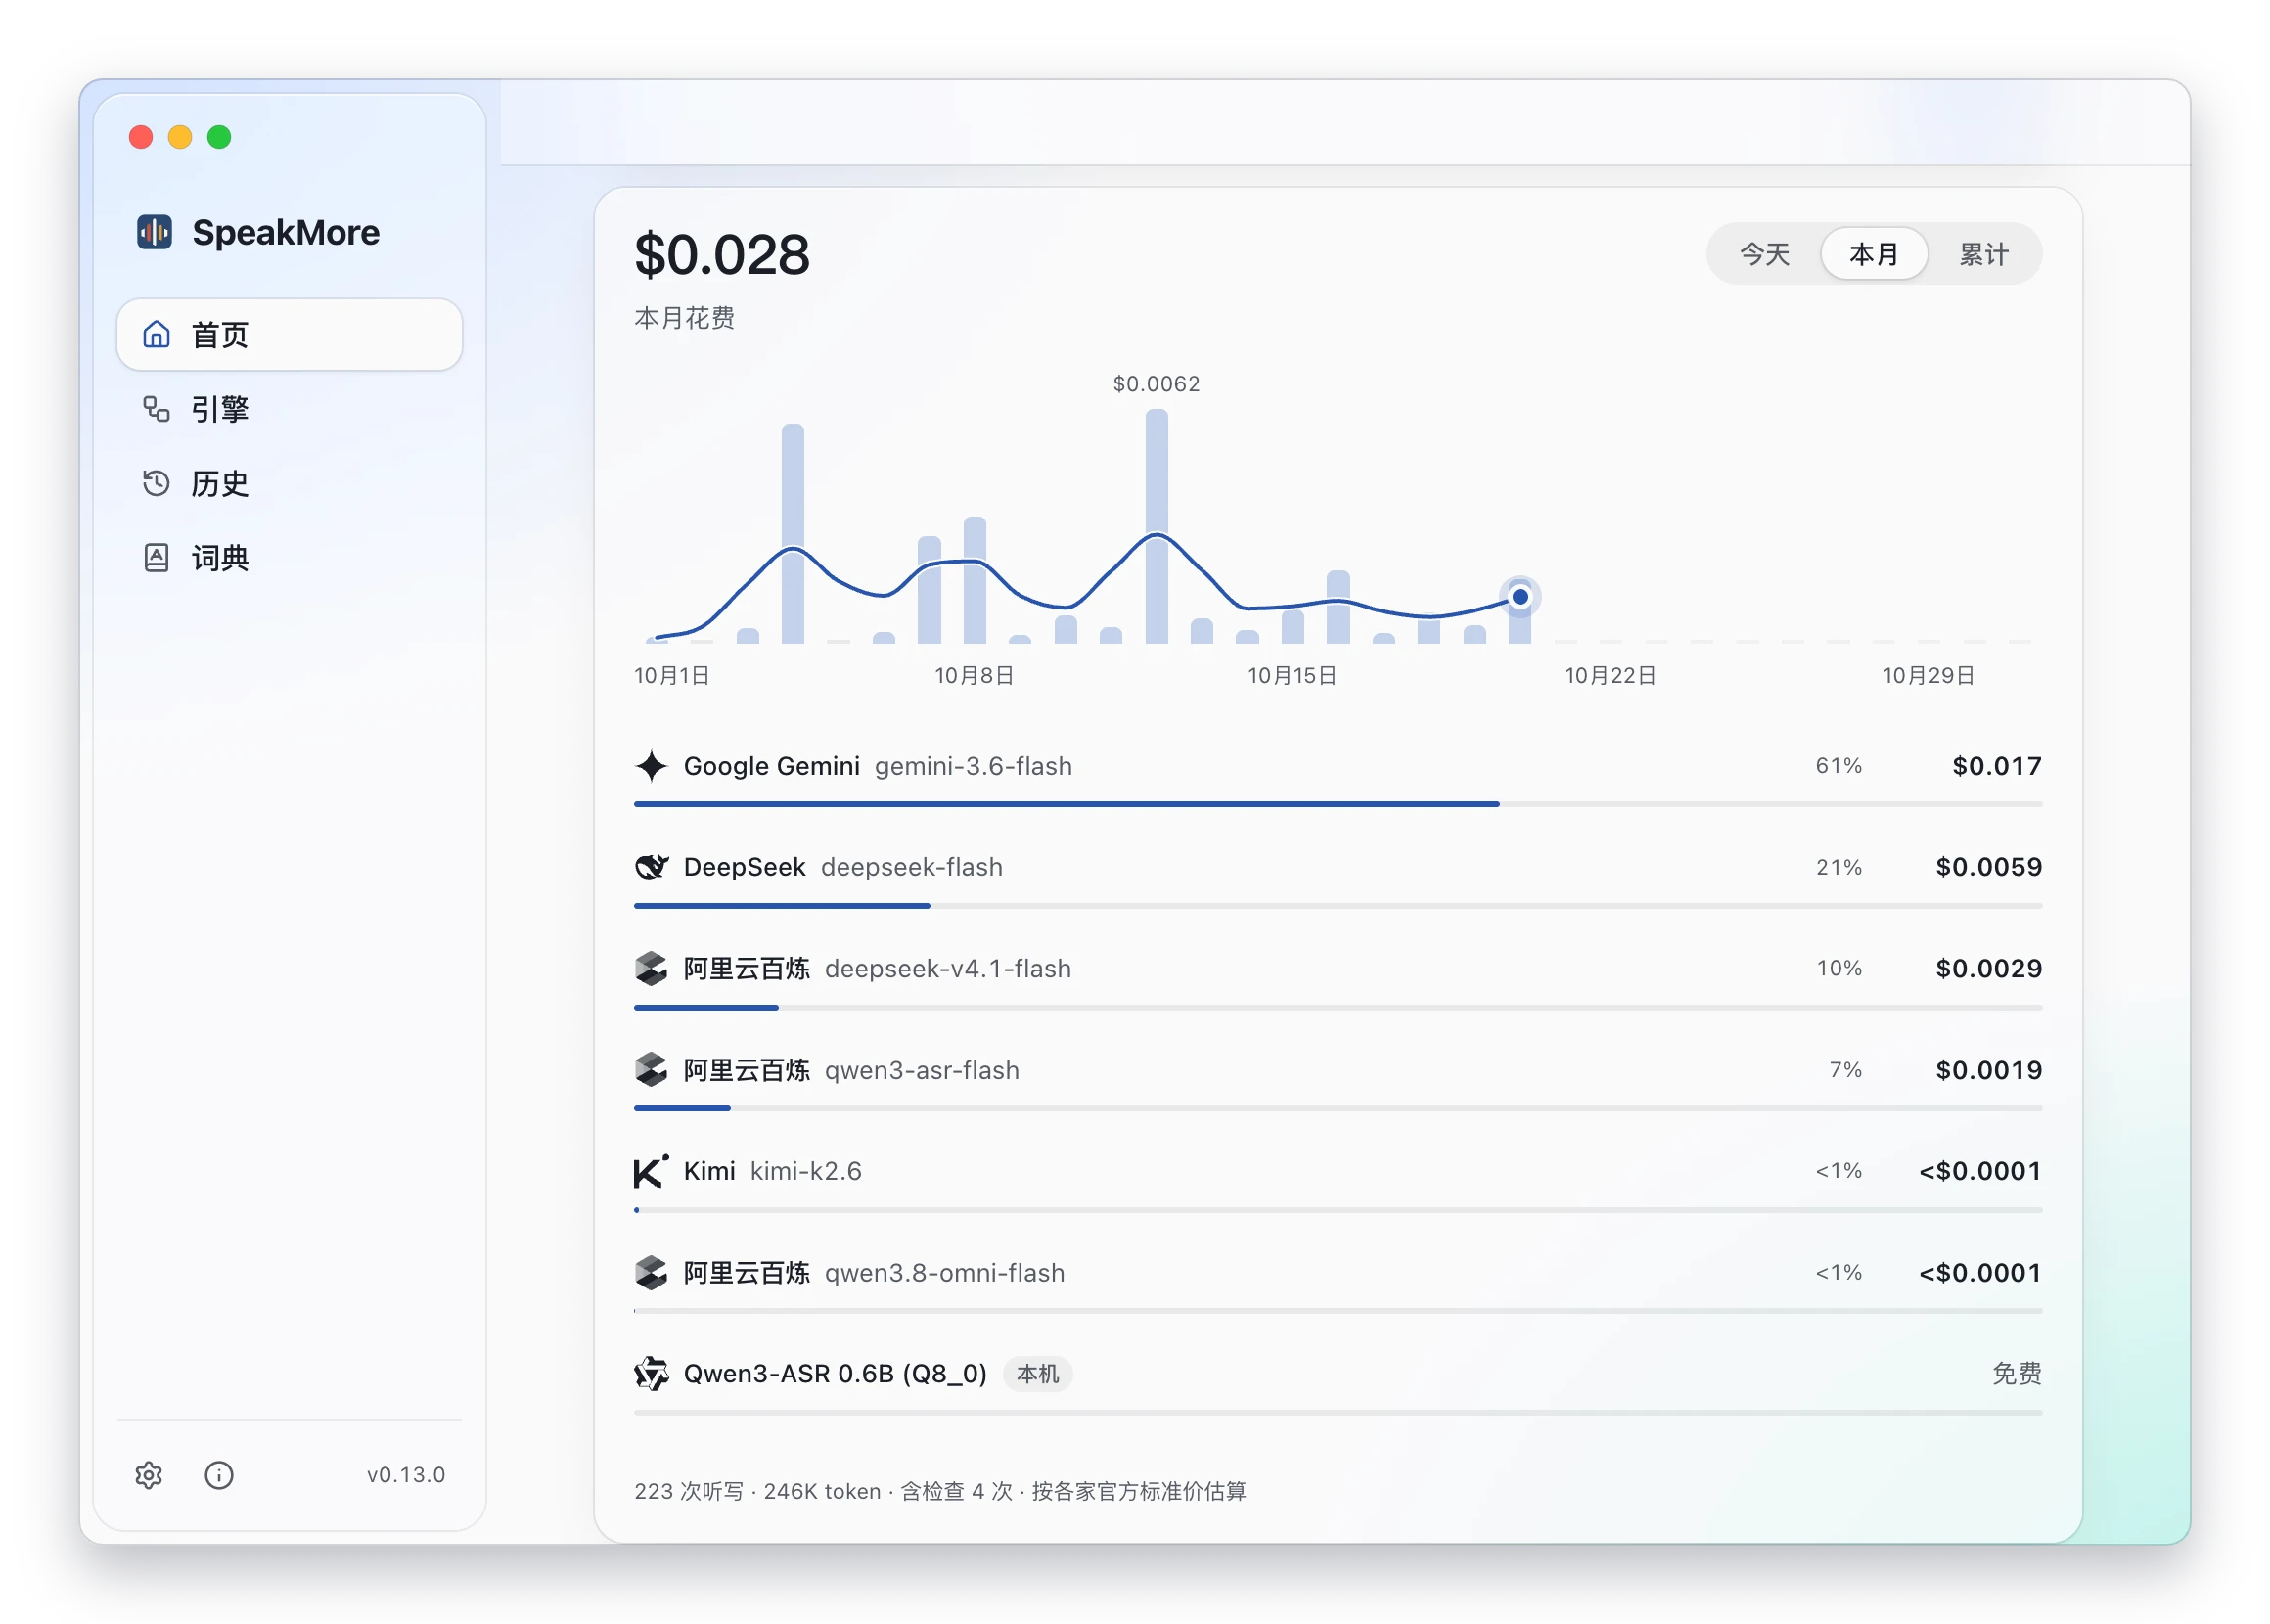Click the engine icon beside 引擎
This screenshot has width=2270, height=1624.
pyautogui.click(x=156, y=408)
